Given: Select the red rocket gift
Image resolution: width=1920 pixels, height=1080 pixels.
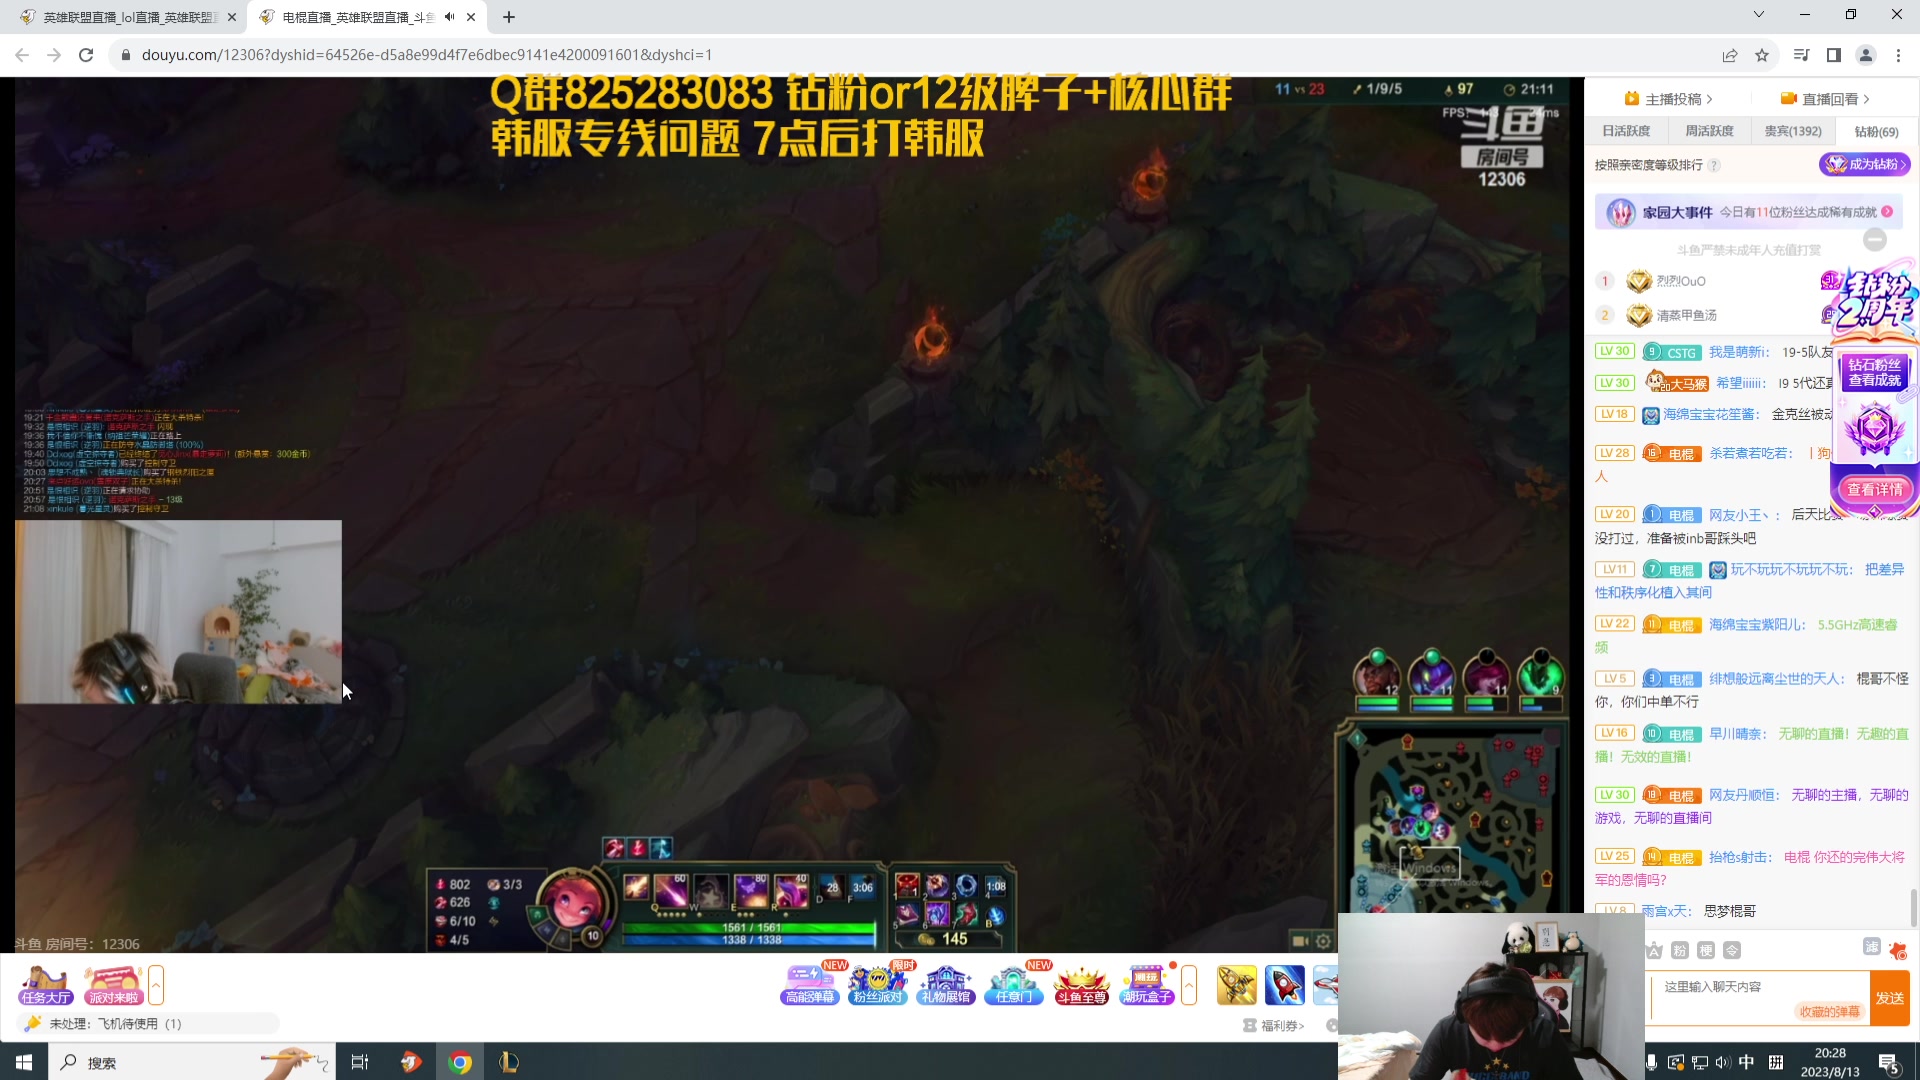Looking at the screenshot, I should pos(1285,985).
